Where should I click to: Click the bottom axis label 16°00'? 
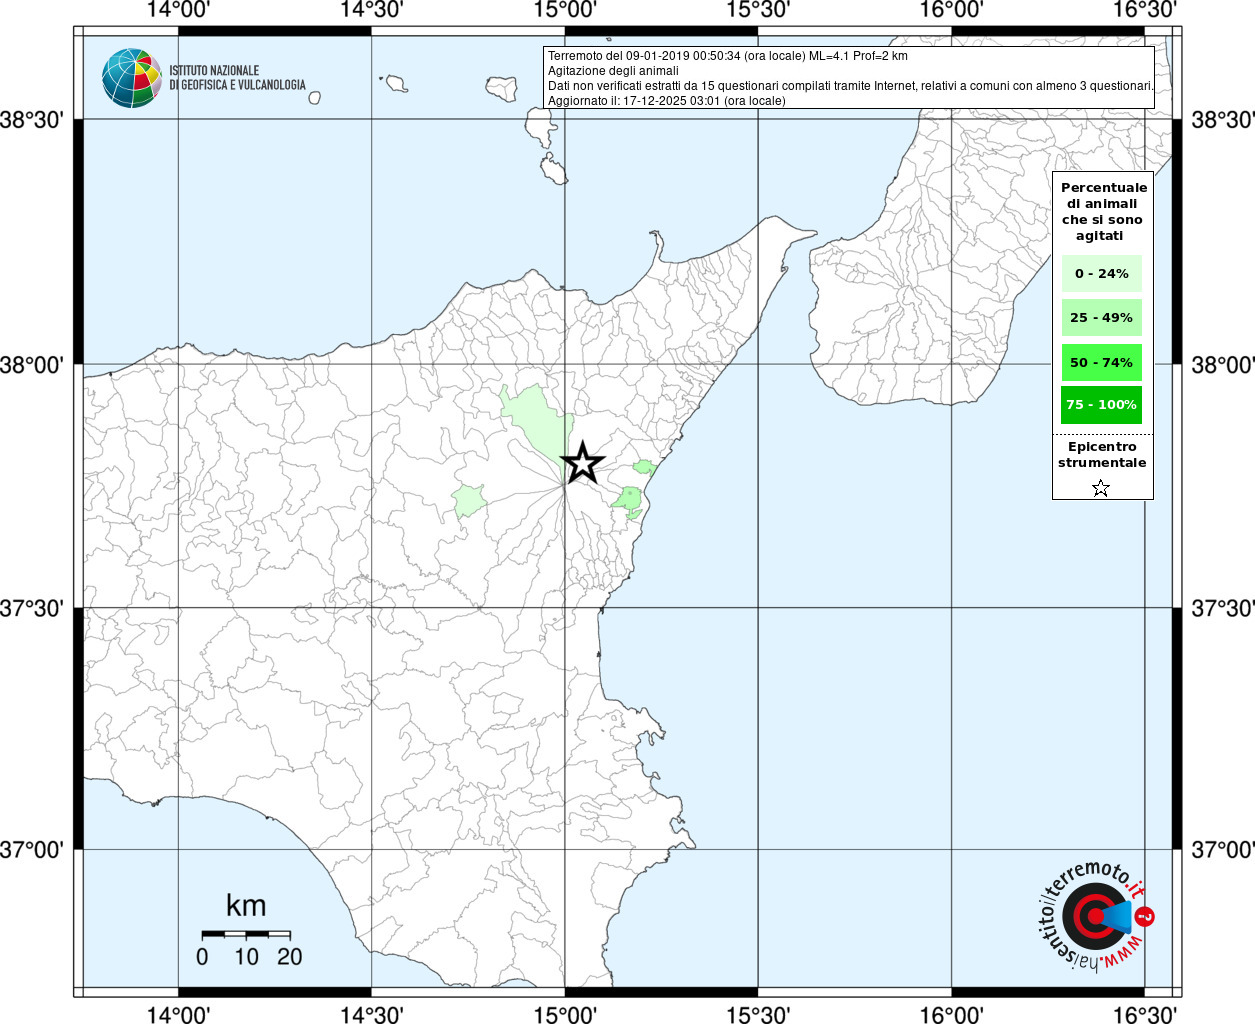tap(951, 1014)
